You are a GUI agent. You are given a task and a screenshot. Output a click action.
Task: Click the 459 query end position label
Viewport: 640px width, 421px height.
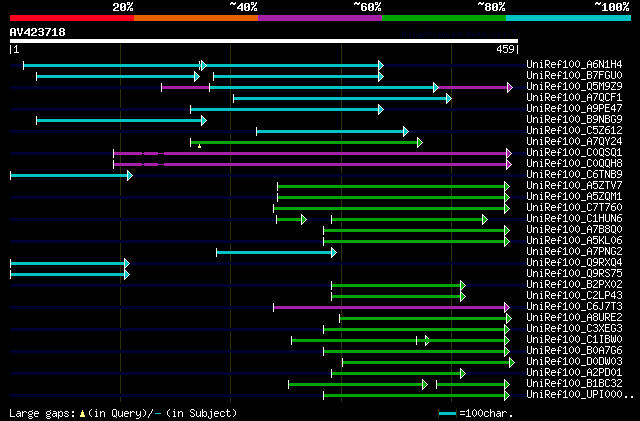click(x=505, y=49)
